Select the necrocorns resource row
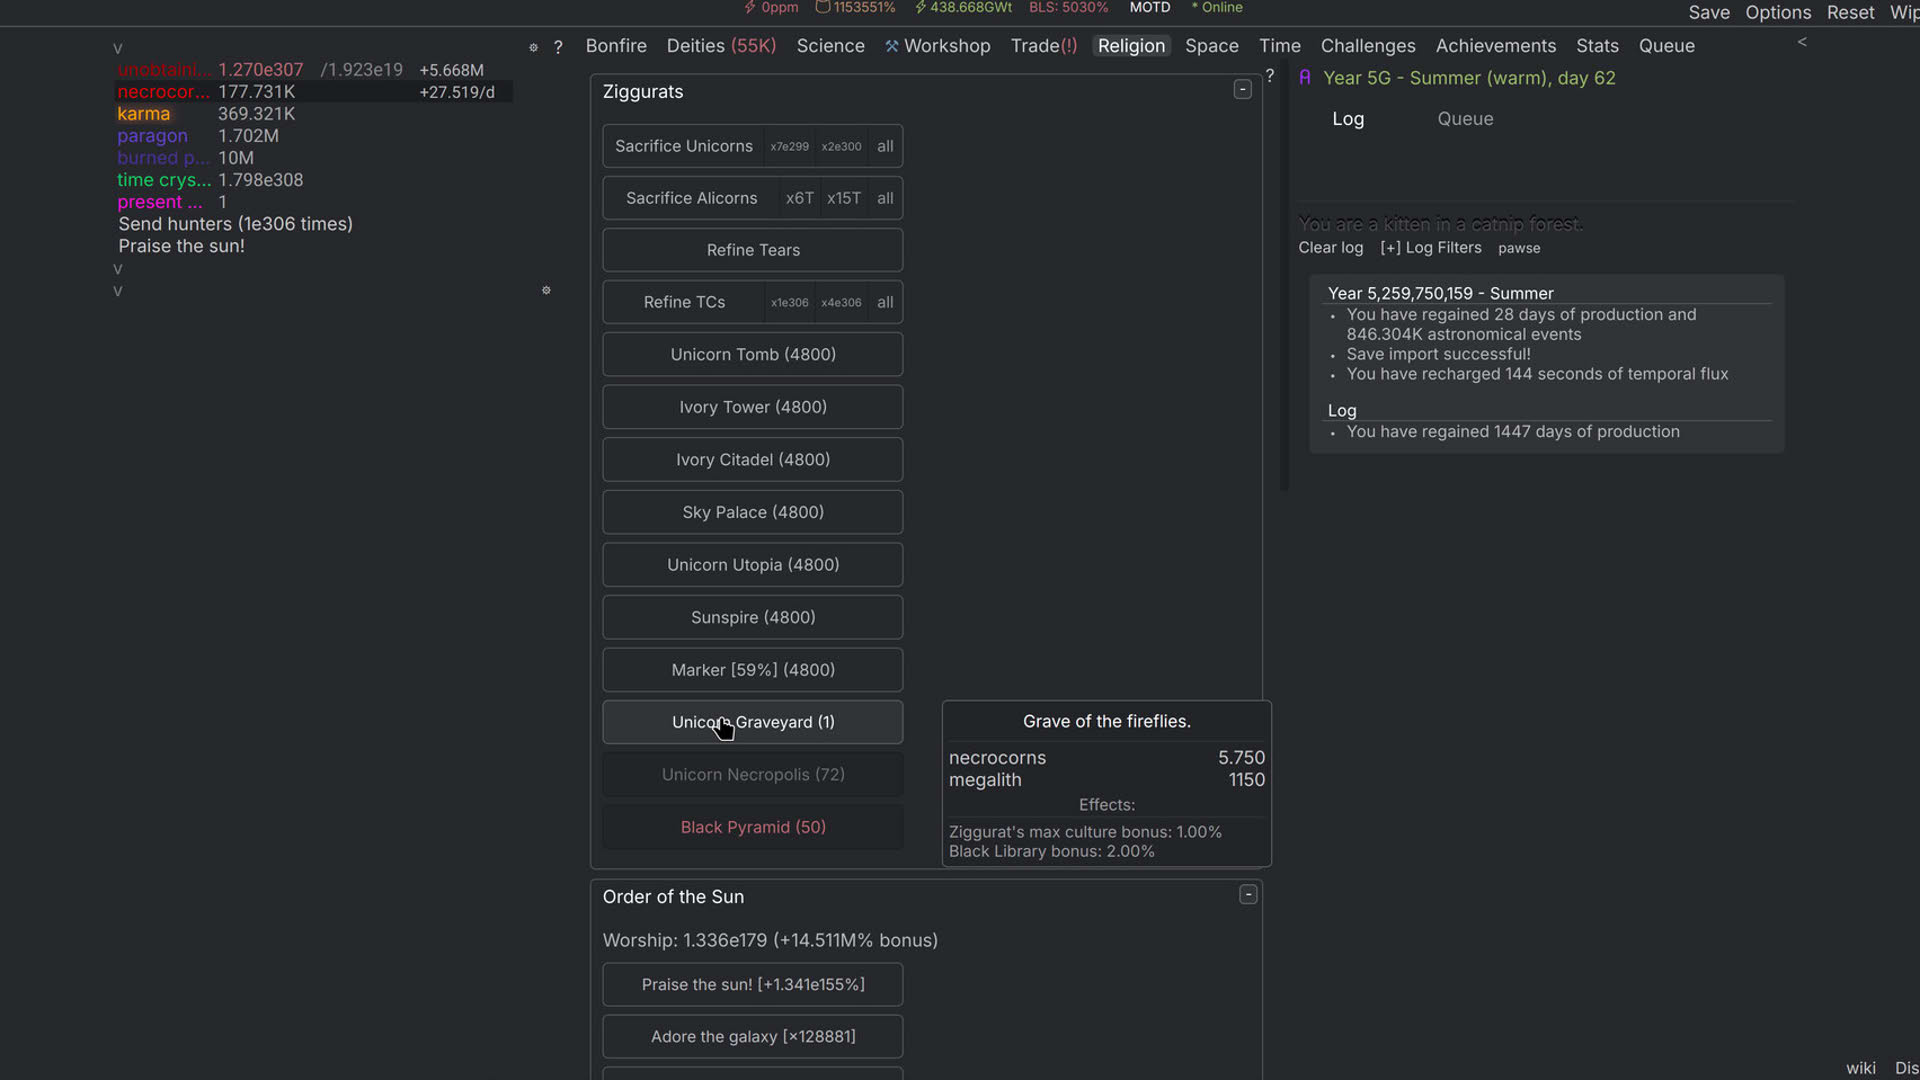Screen dimensions: 1920x1080 [313, 92]
